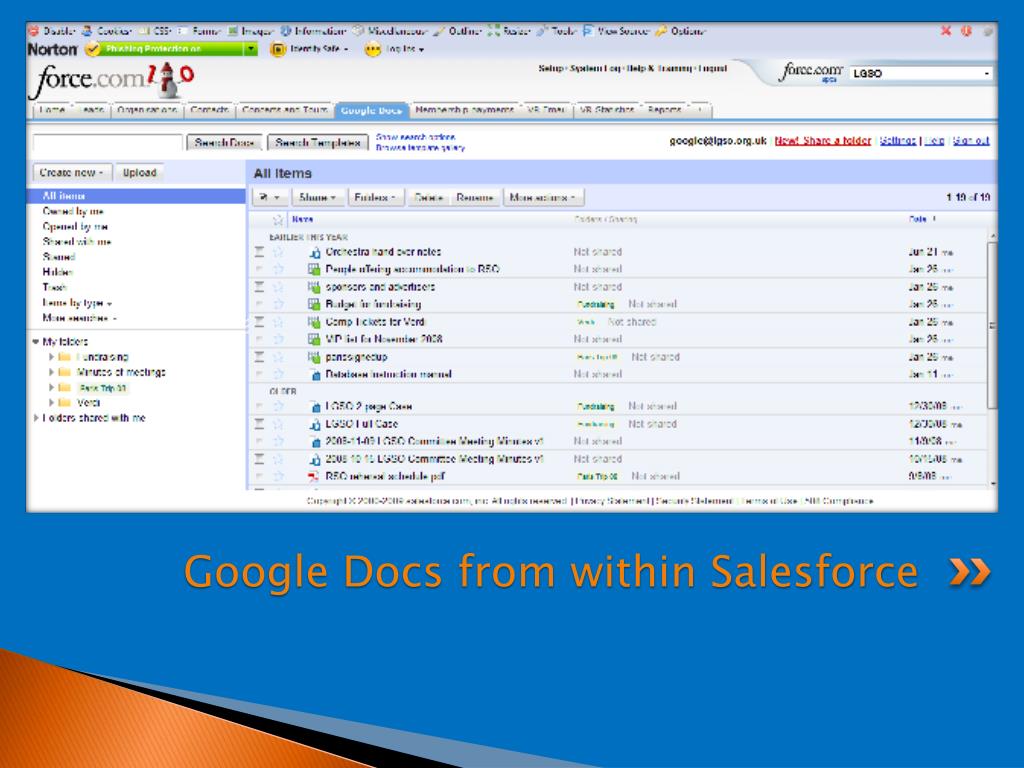This screenshot has width=1024, height=768.
Task: Switch to the Reports tab
Action: (x=664, y=110)
